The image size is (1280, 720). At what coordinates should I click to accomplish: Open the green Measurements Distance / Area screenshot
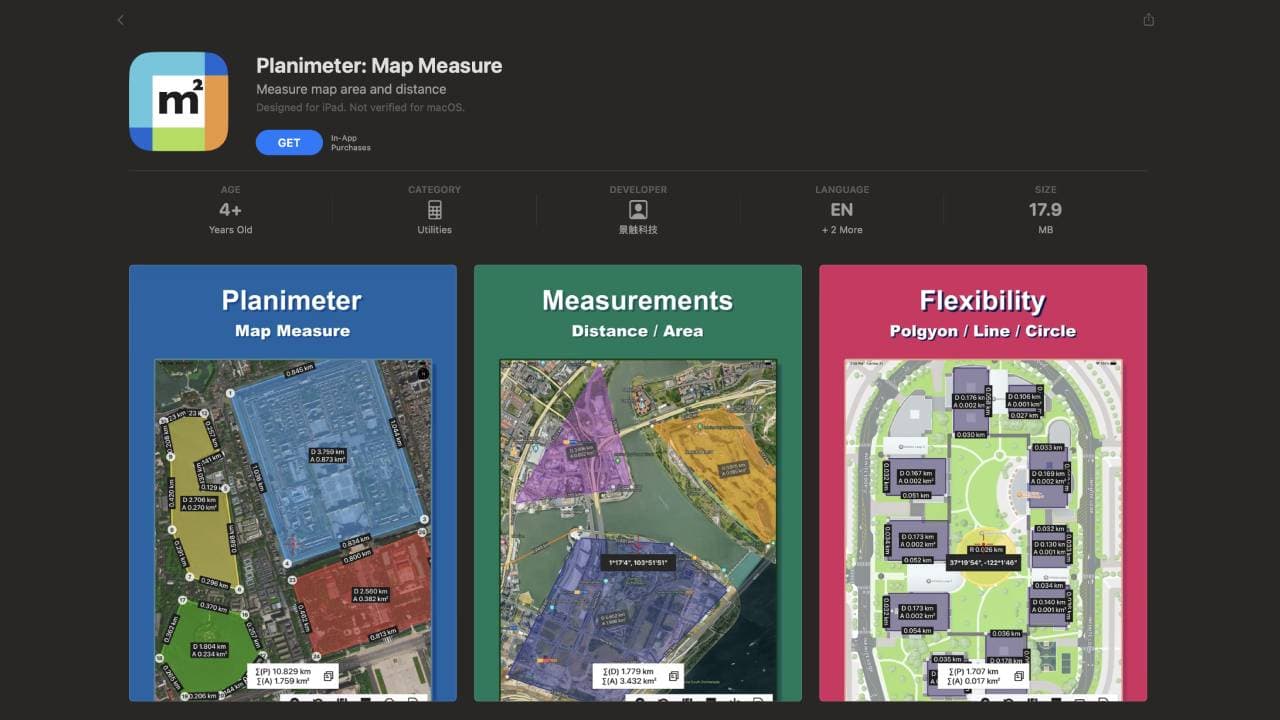pos(638,483)
